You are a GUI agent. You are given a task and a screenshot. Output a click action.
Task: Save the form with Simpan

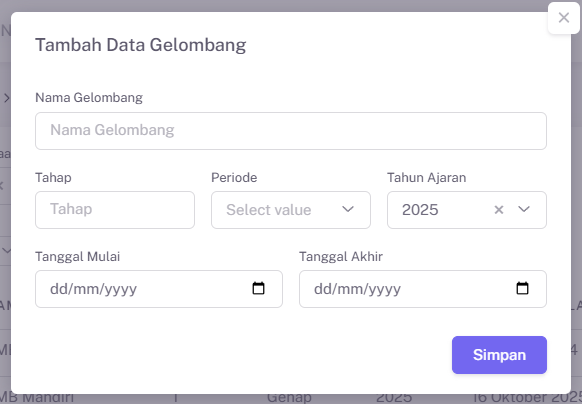point(499,355)
